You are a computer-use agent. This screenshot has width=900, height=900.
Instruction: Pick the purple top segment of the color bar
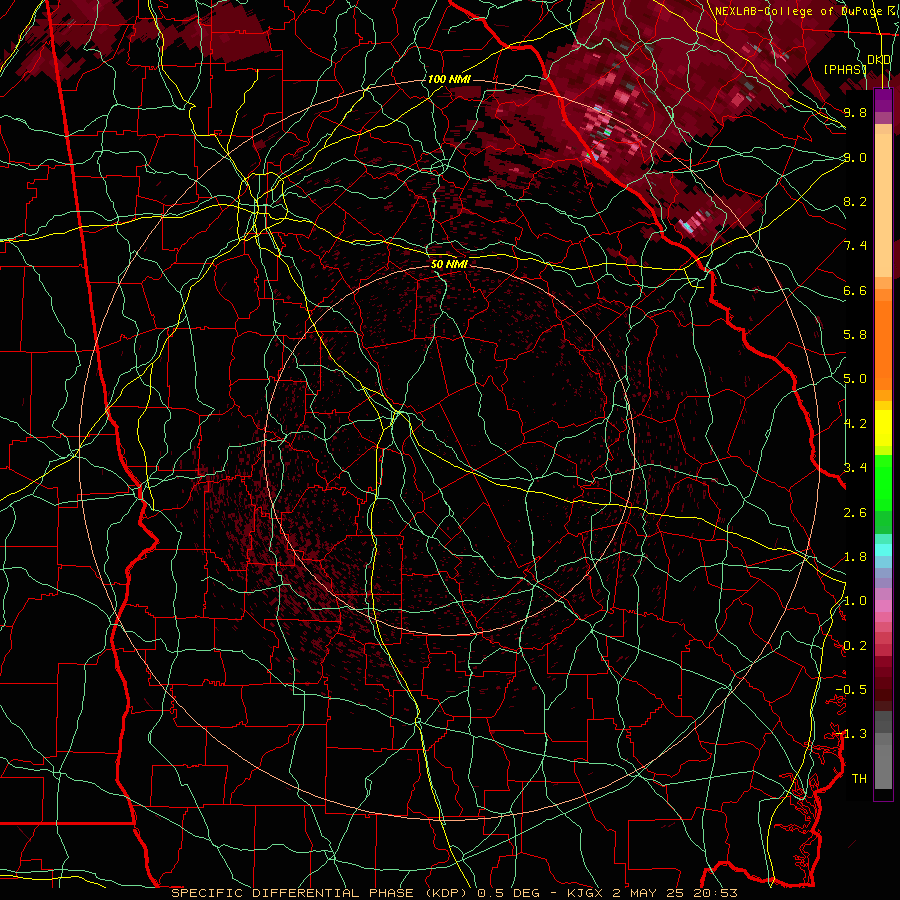pos(883,100)
